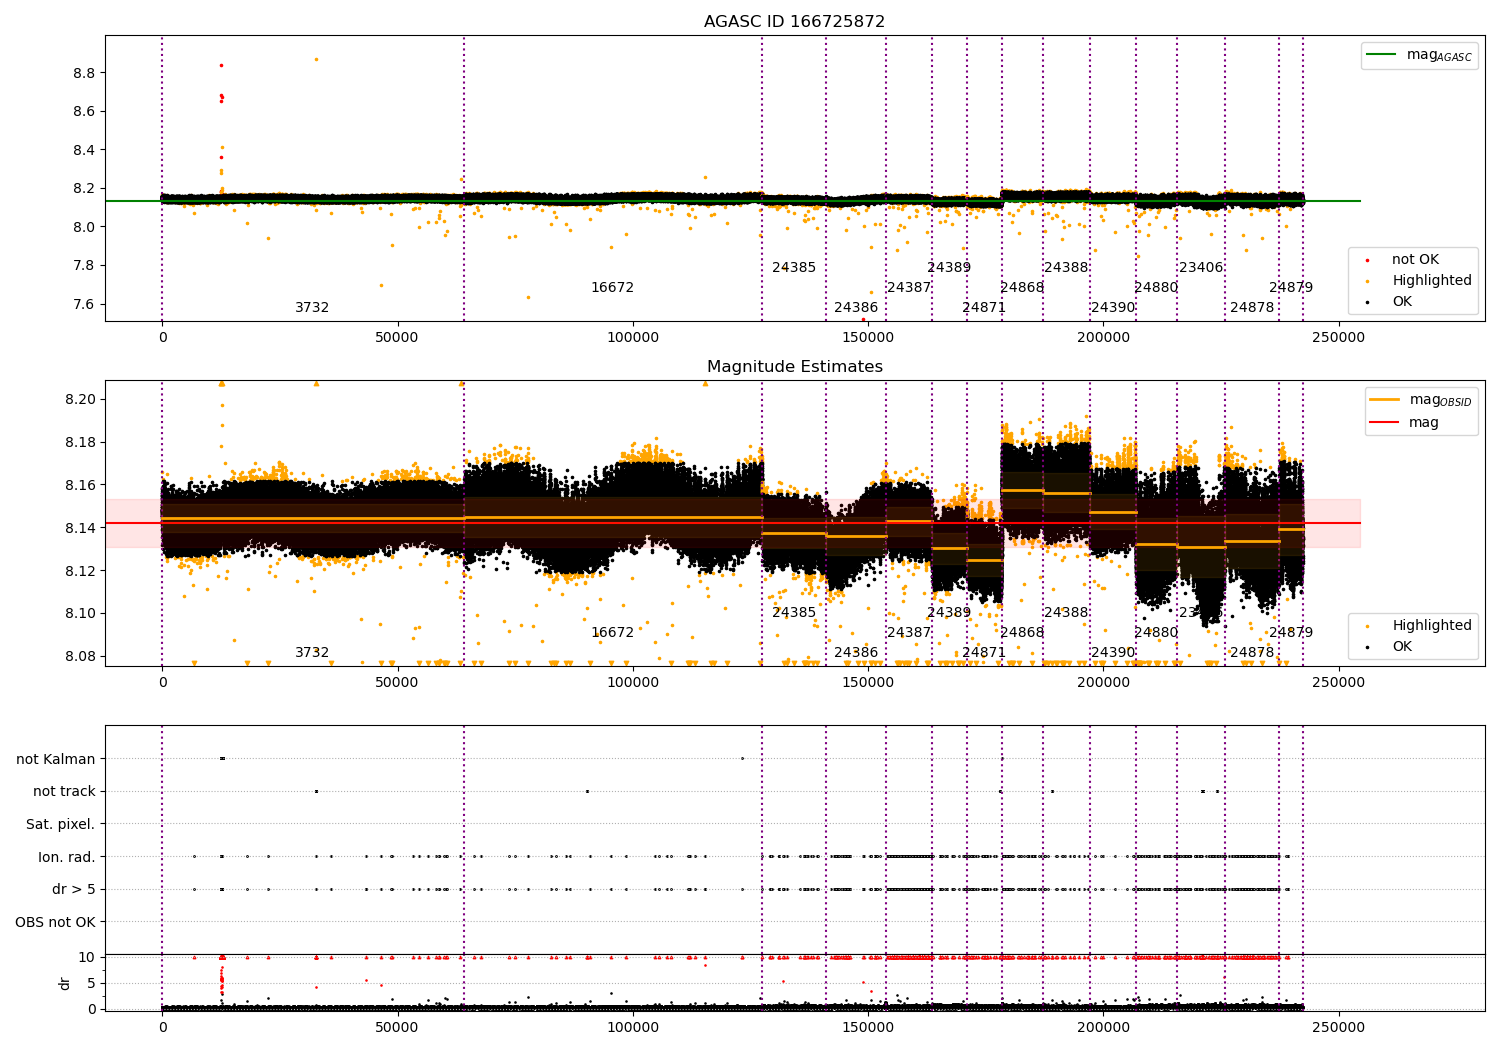The height and width of the screenshot is (1050, 1500).
Task: Click the 'not track' flag row label
Action: coord(64,791)
